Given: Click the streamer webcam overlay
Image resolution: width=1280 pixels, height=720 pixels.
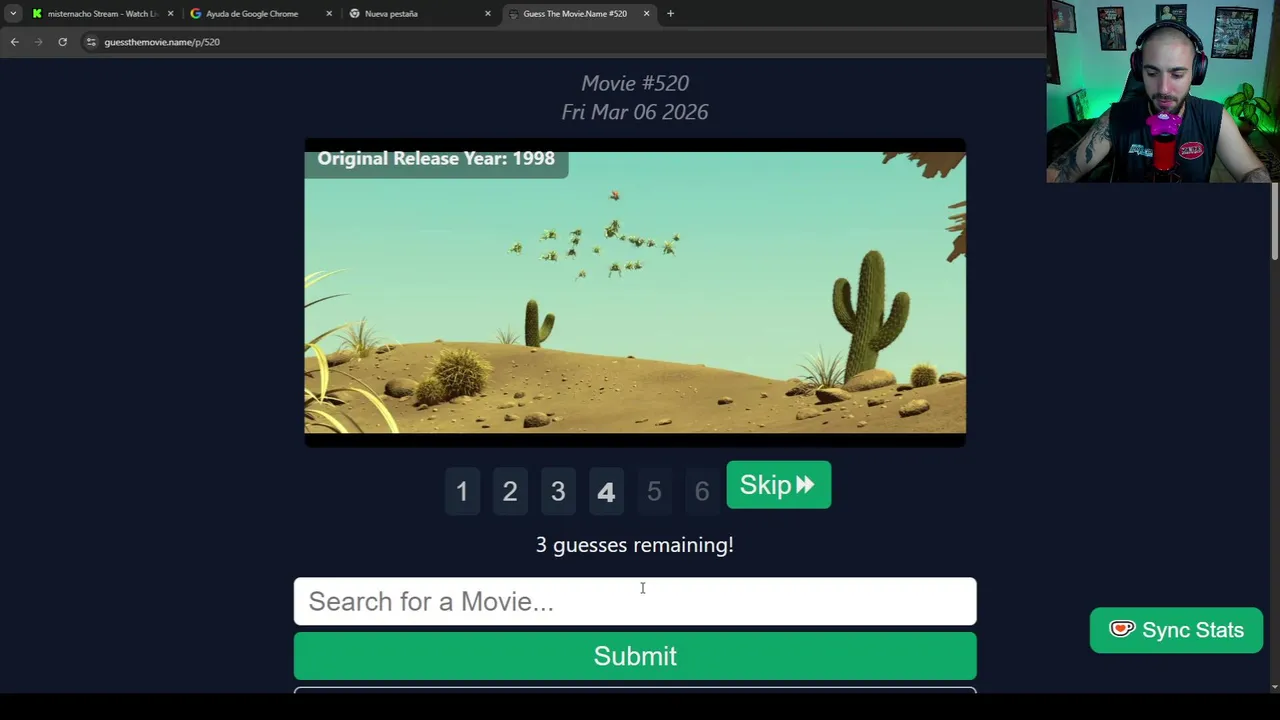Looking at the screenshot, I should point(1163,92).
